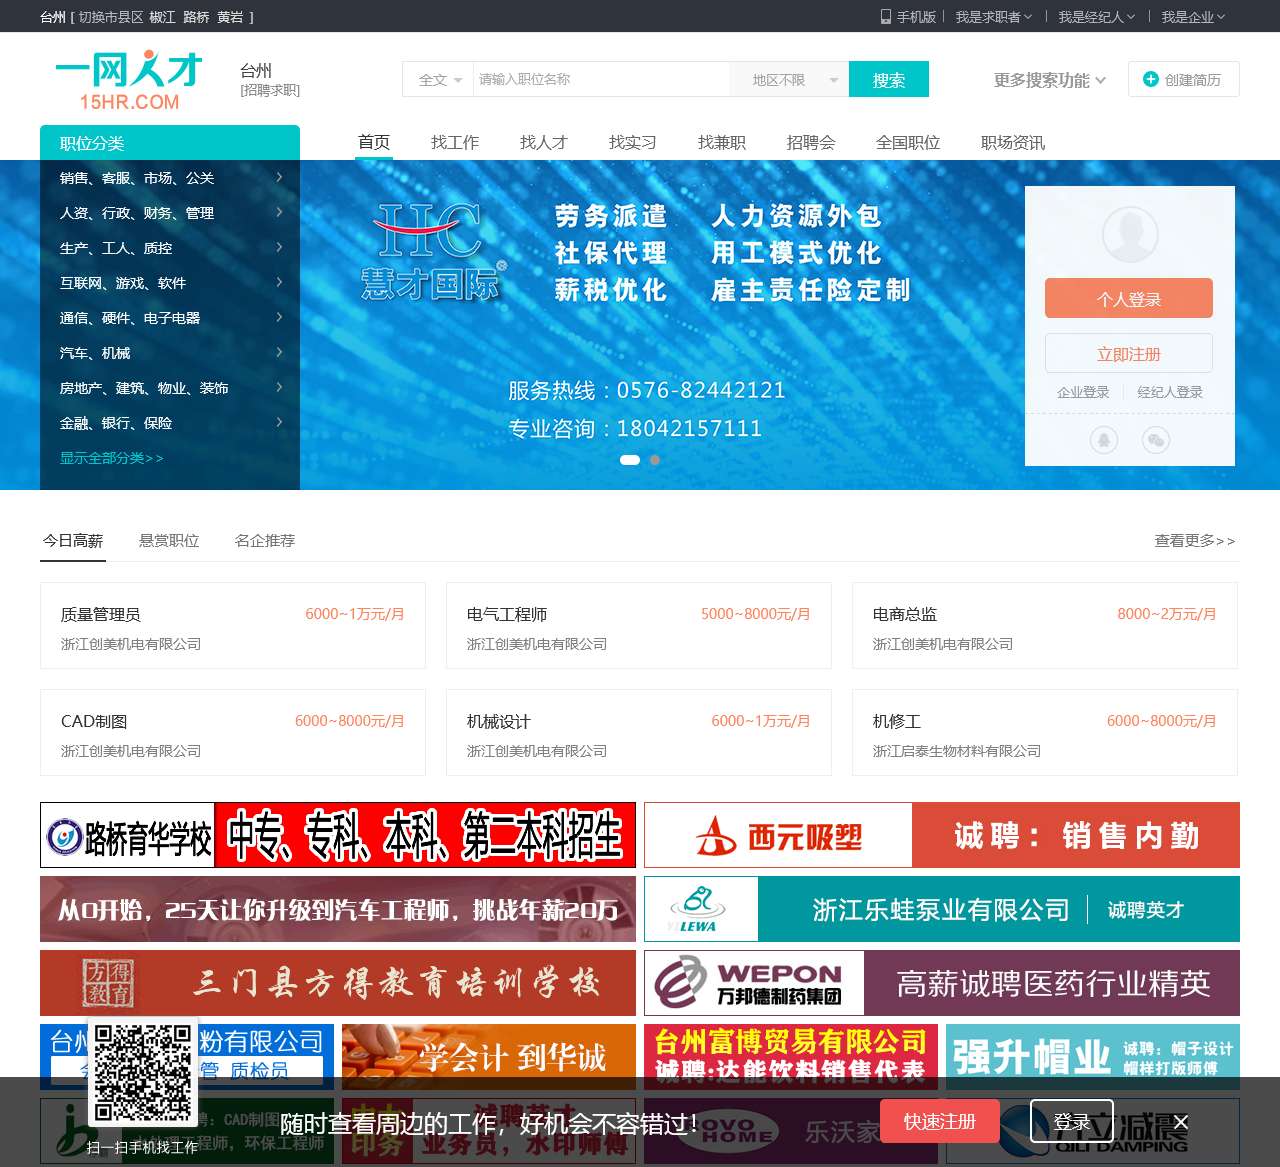Screen dimensions: 1280x1167
Task: Expand the 人资、行政、财务、管理 category
Action: coord(170,213)
